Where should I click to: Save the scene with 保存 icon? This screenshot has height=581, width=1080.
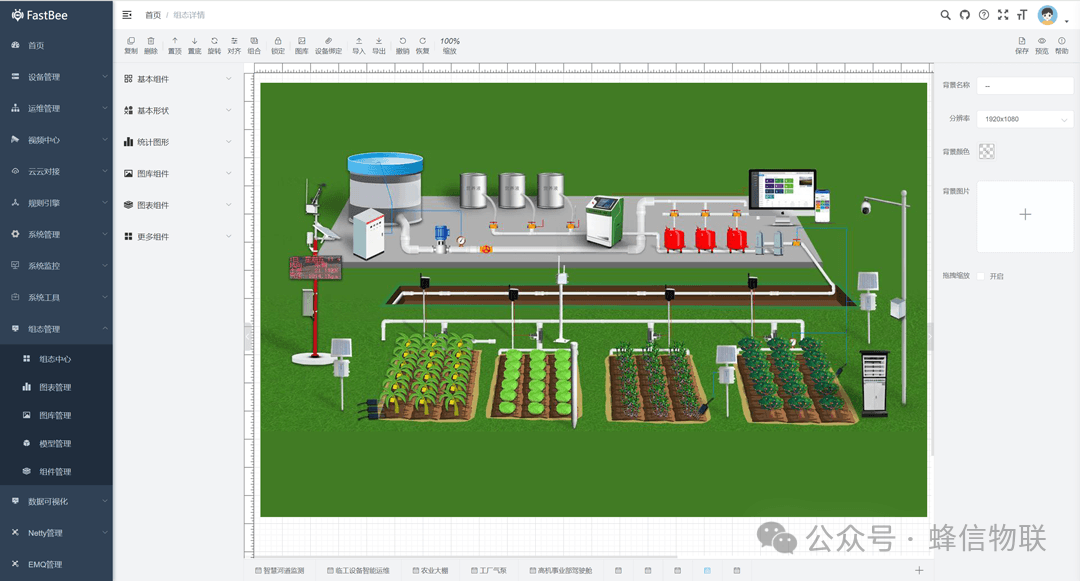[x=1021, y=45]
